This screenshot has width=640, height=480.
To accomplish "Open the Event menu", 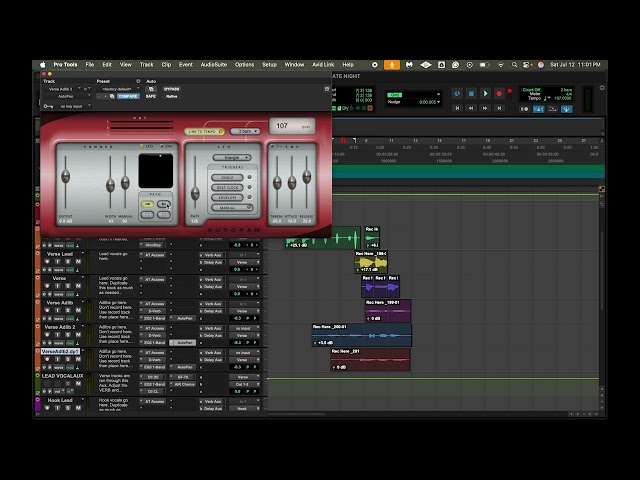I will tap(186, 64).
